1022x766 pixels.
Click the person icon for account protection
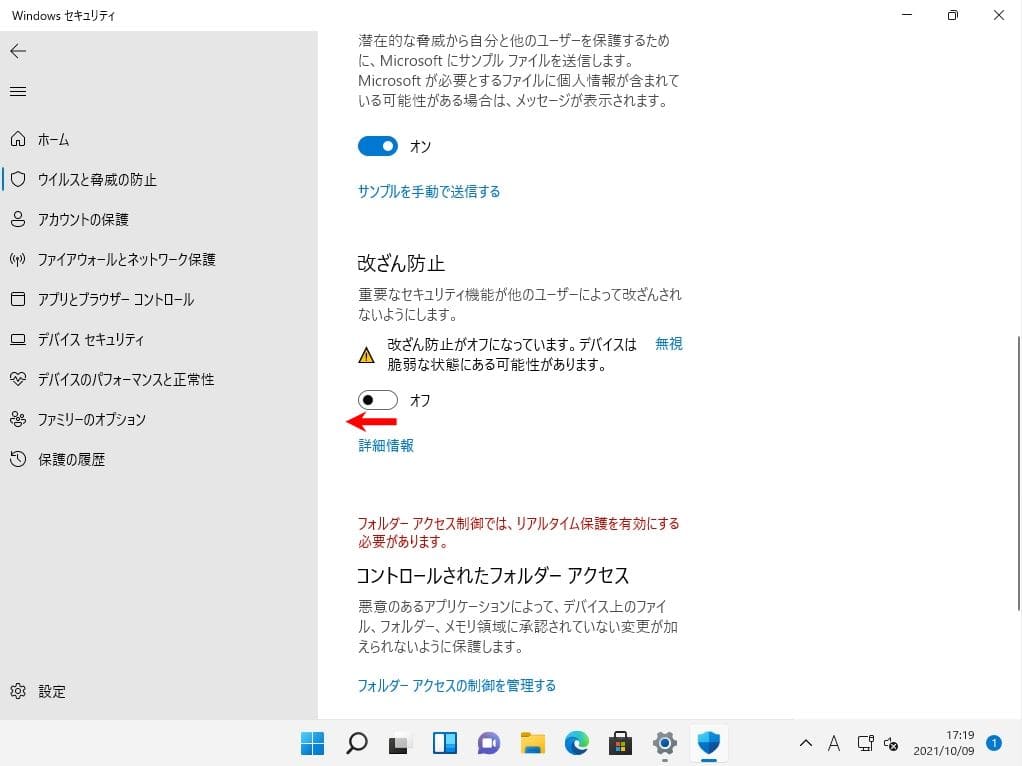(18, 219)
